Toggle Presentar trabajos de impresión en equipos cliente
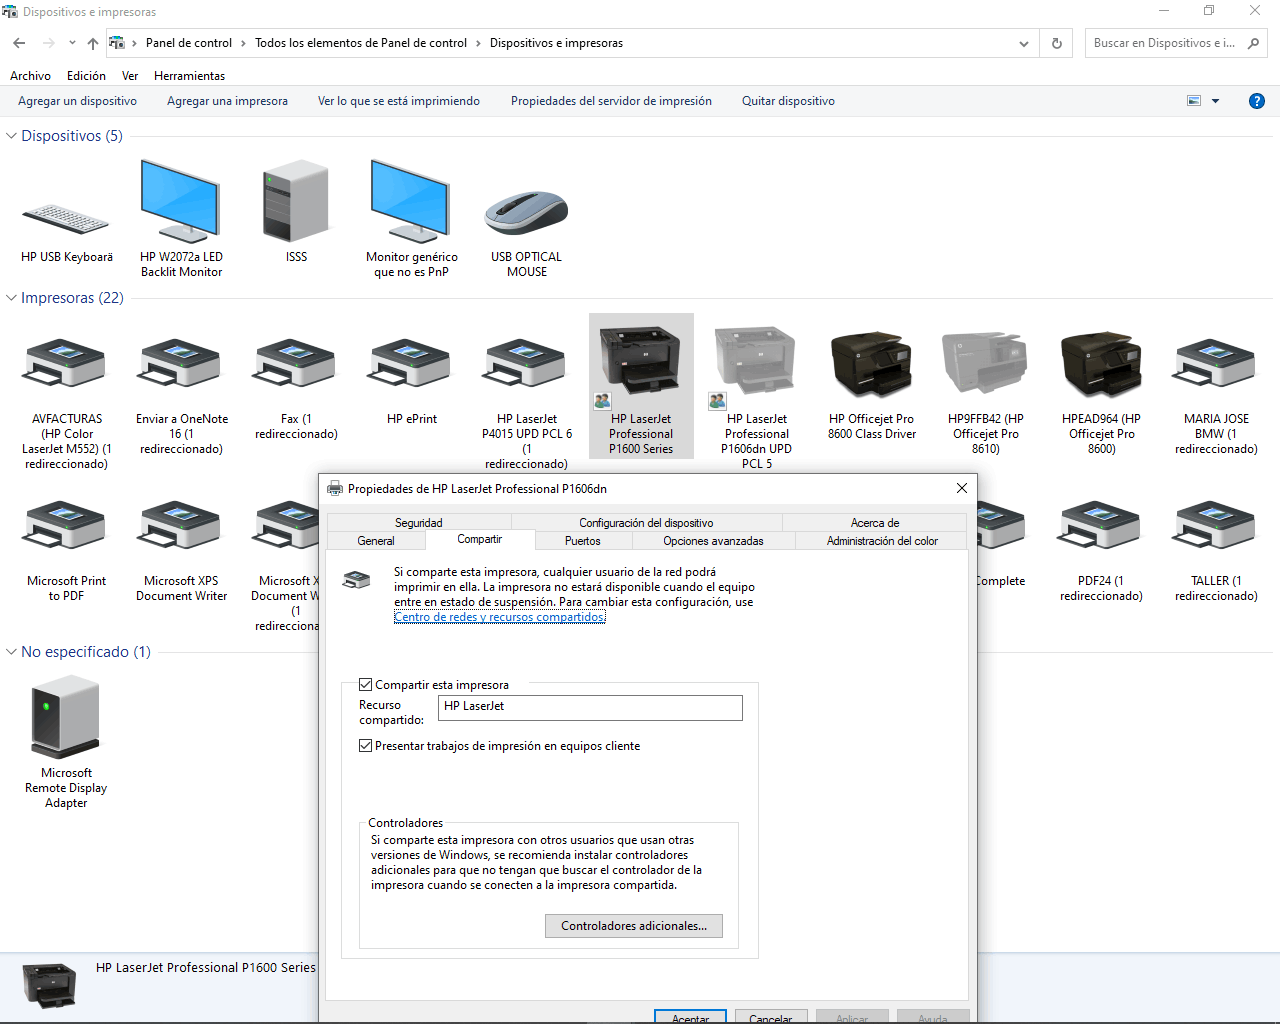This screenshot has width=1280, height=1024. point(366,746)
